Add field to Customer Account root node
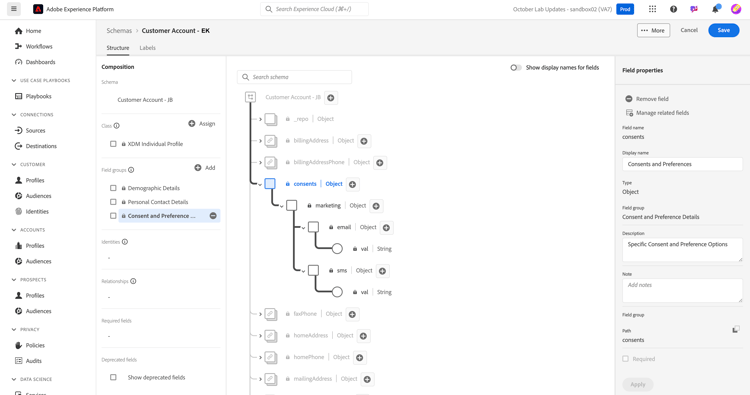This screenshot has width=750, height=395. (x=331, y=98)
